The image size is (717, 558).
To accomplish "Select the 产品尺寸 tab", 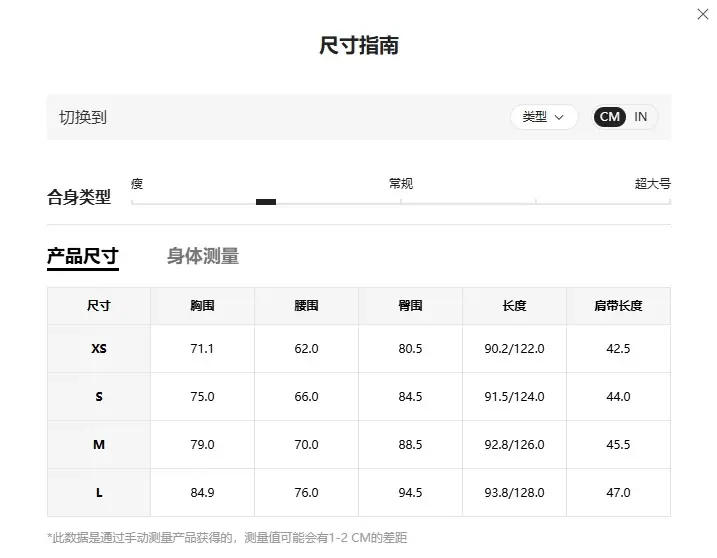I will [83, 256].
